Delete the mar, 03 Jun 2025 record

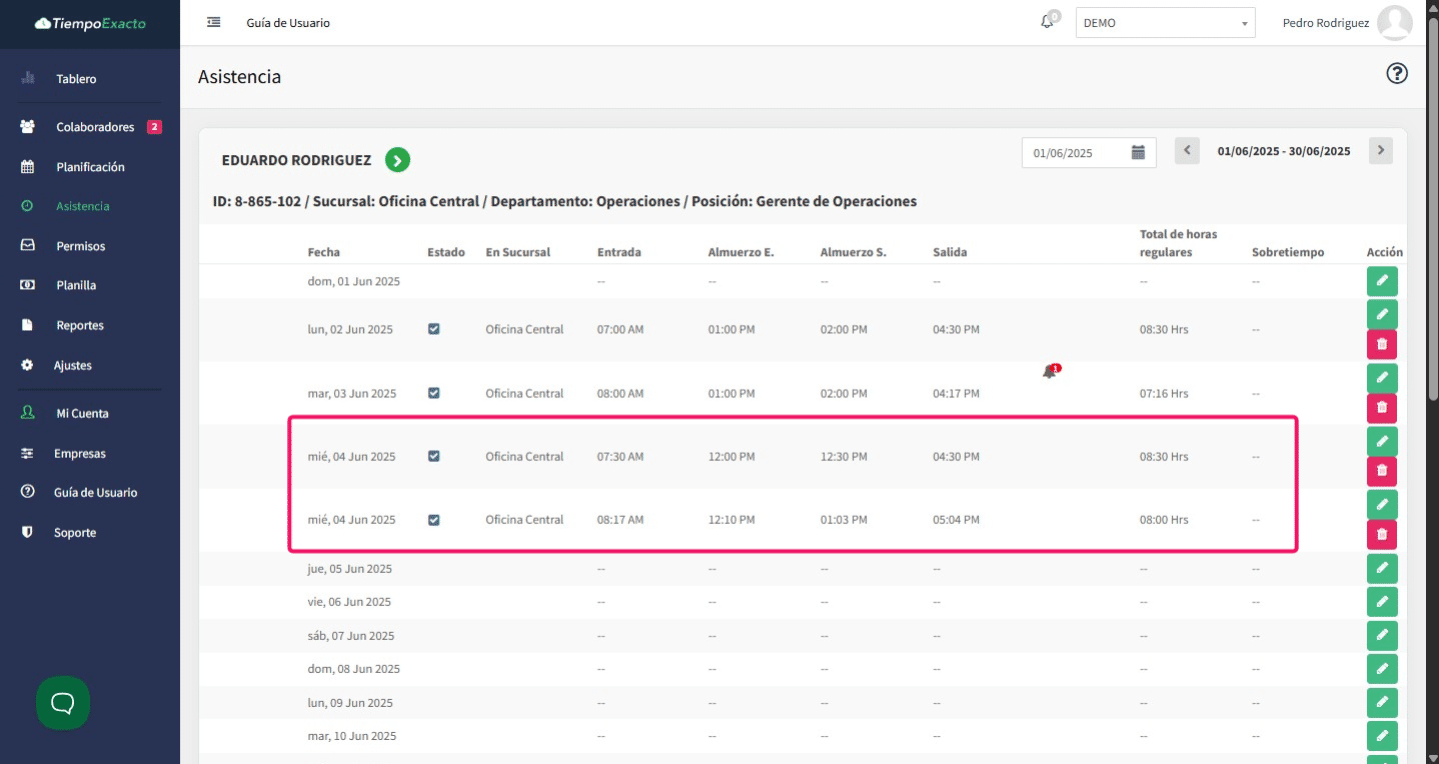click(x=1381, y=408)
